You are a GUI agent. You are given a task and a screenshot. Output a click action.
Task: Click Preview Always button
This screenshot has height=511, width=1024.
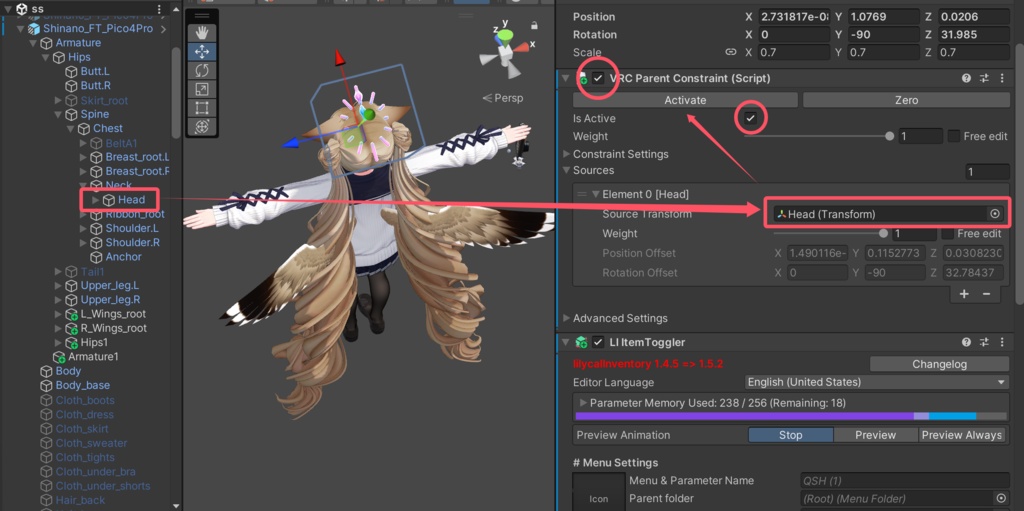[x=961, y=435]
